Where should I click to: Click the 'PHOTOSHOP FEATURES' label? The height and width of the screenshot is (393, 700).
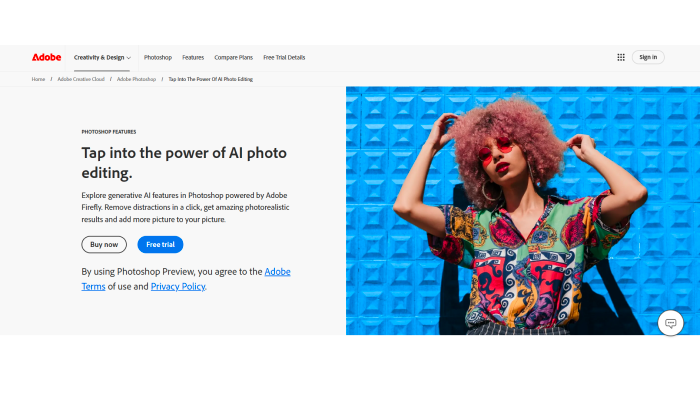coord(109,132)
